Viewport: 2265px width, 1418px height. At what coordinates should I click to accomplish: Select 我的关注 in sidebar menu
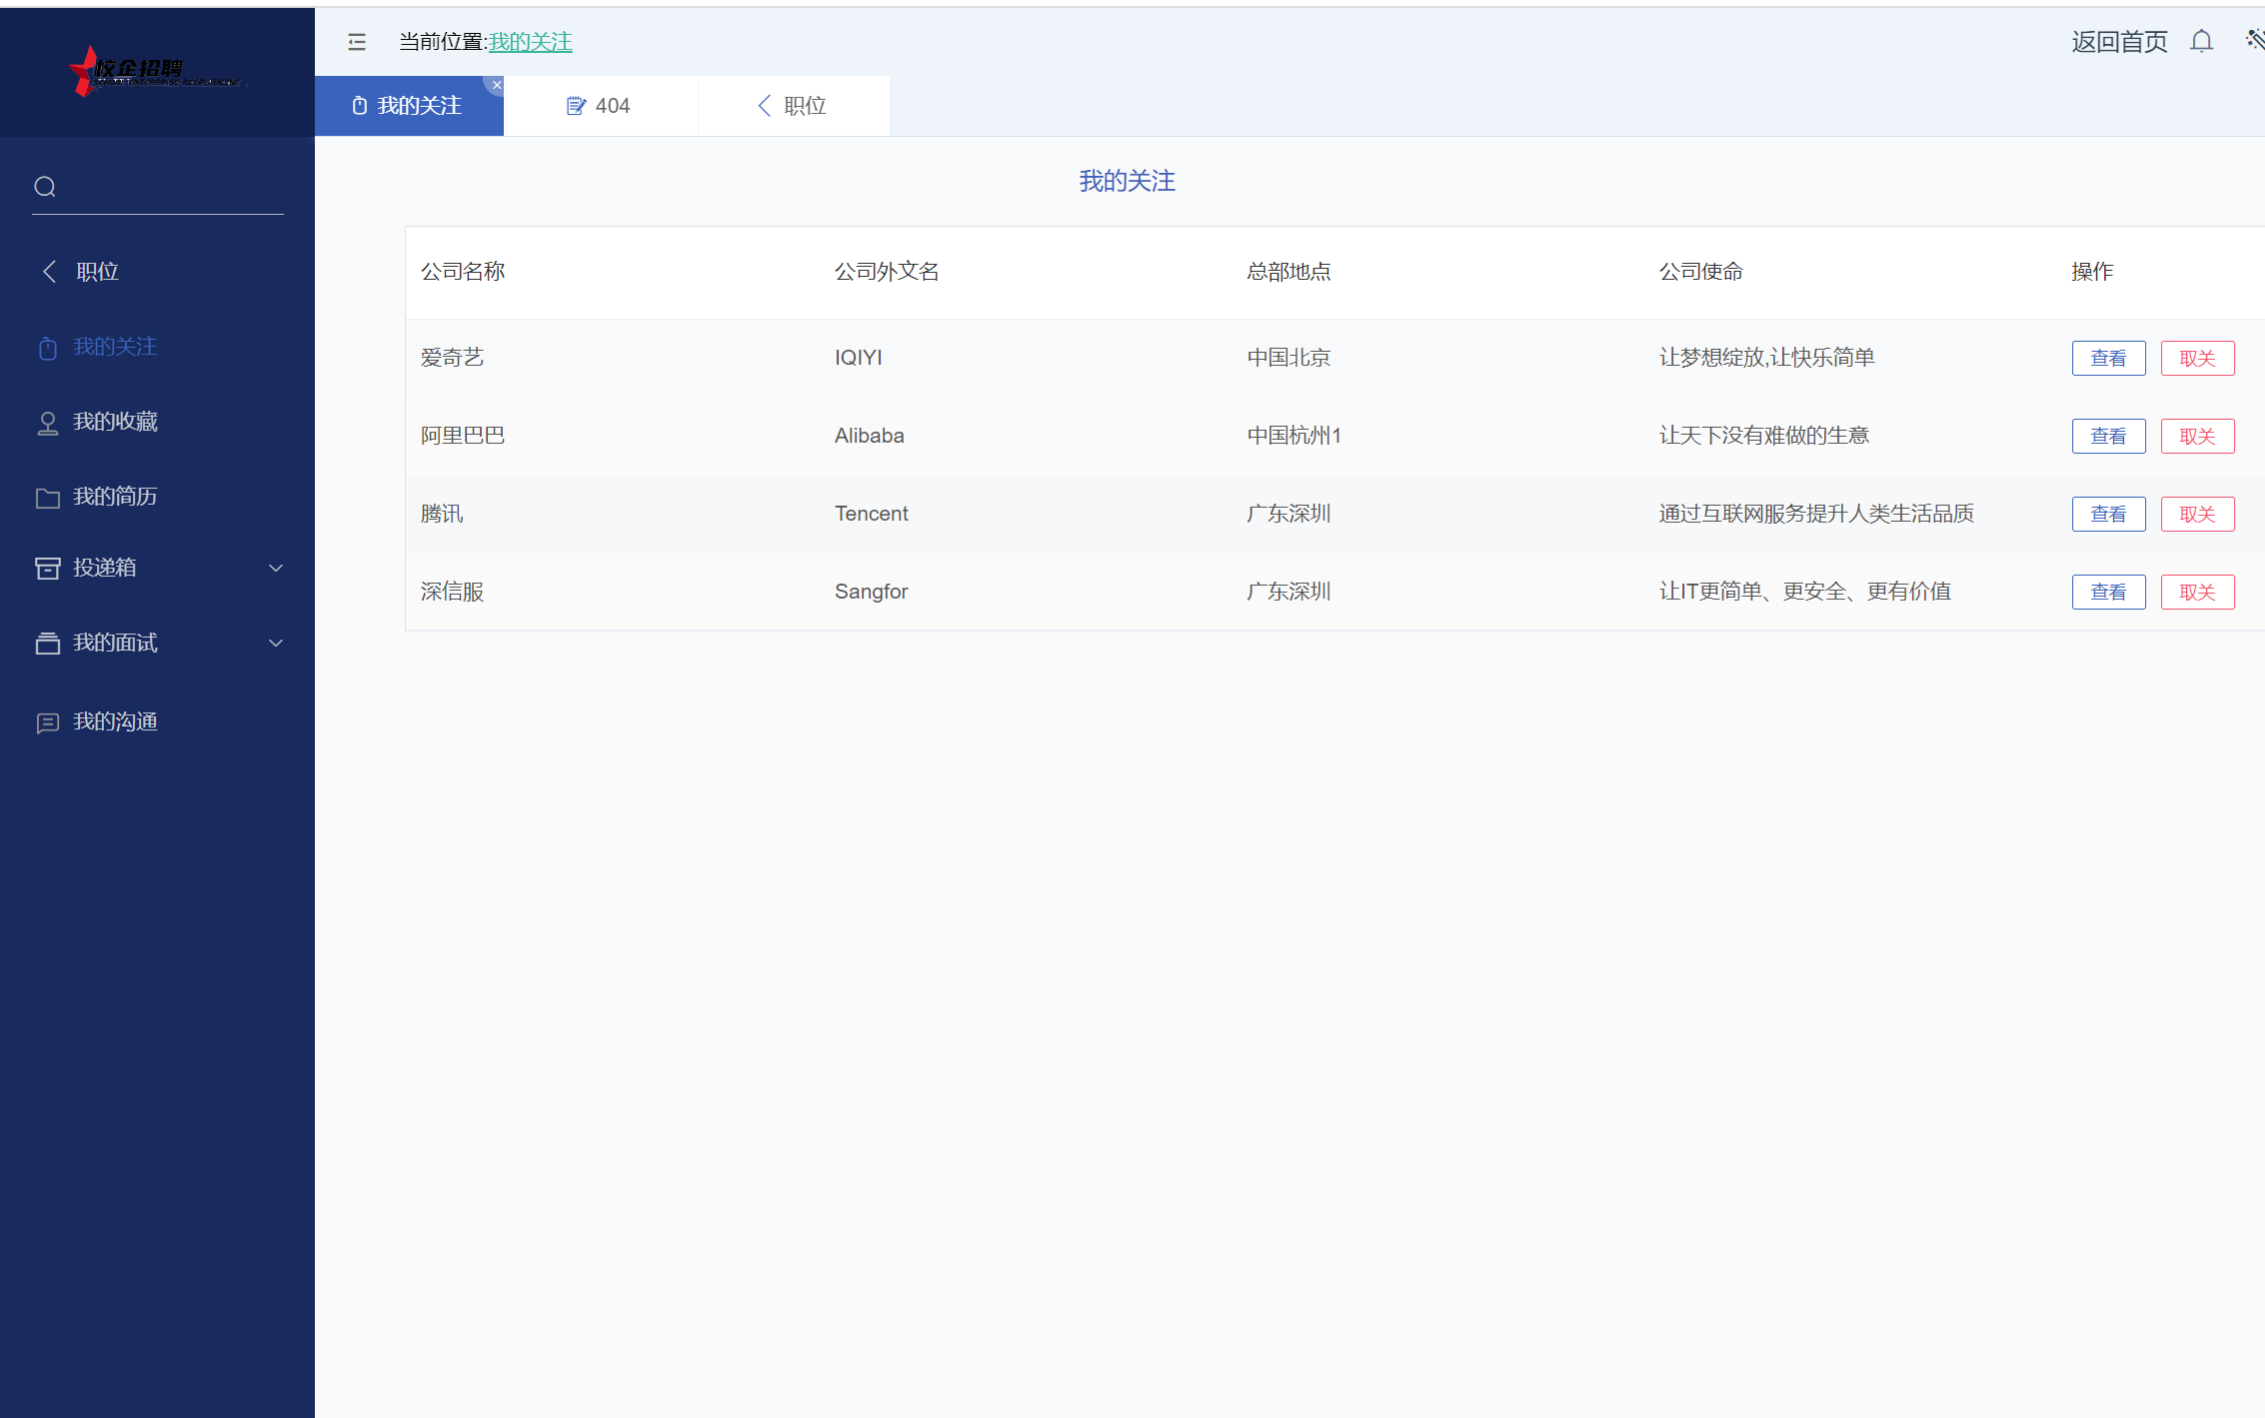point(115,347)
